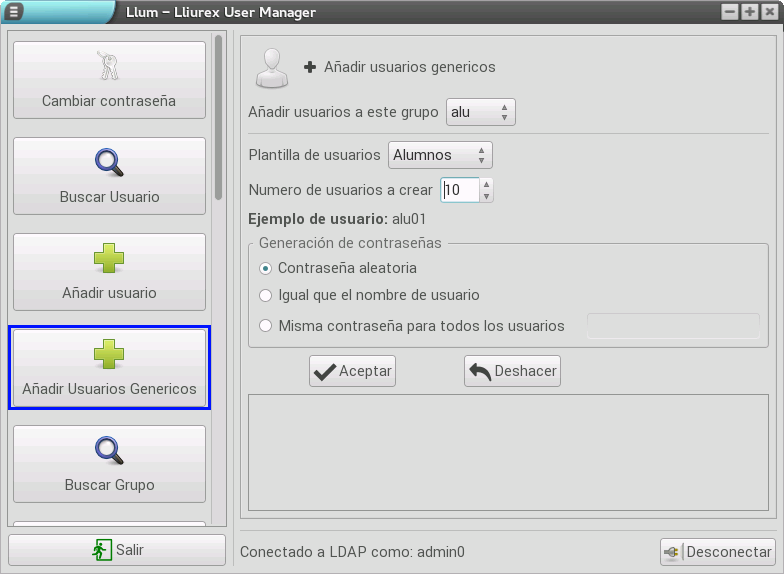Click the exit icon on the Salir button

pos(101,550)
